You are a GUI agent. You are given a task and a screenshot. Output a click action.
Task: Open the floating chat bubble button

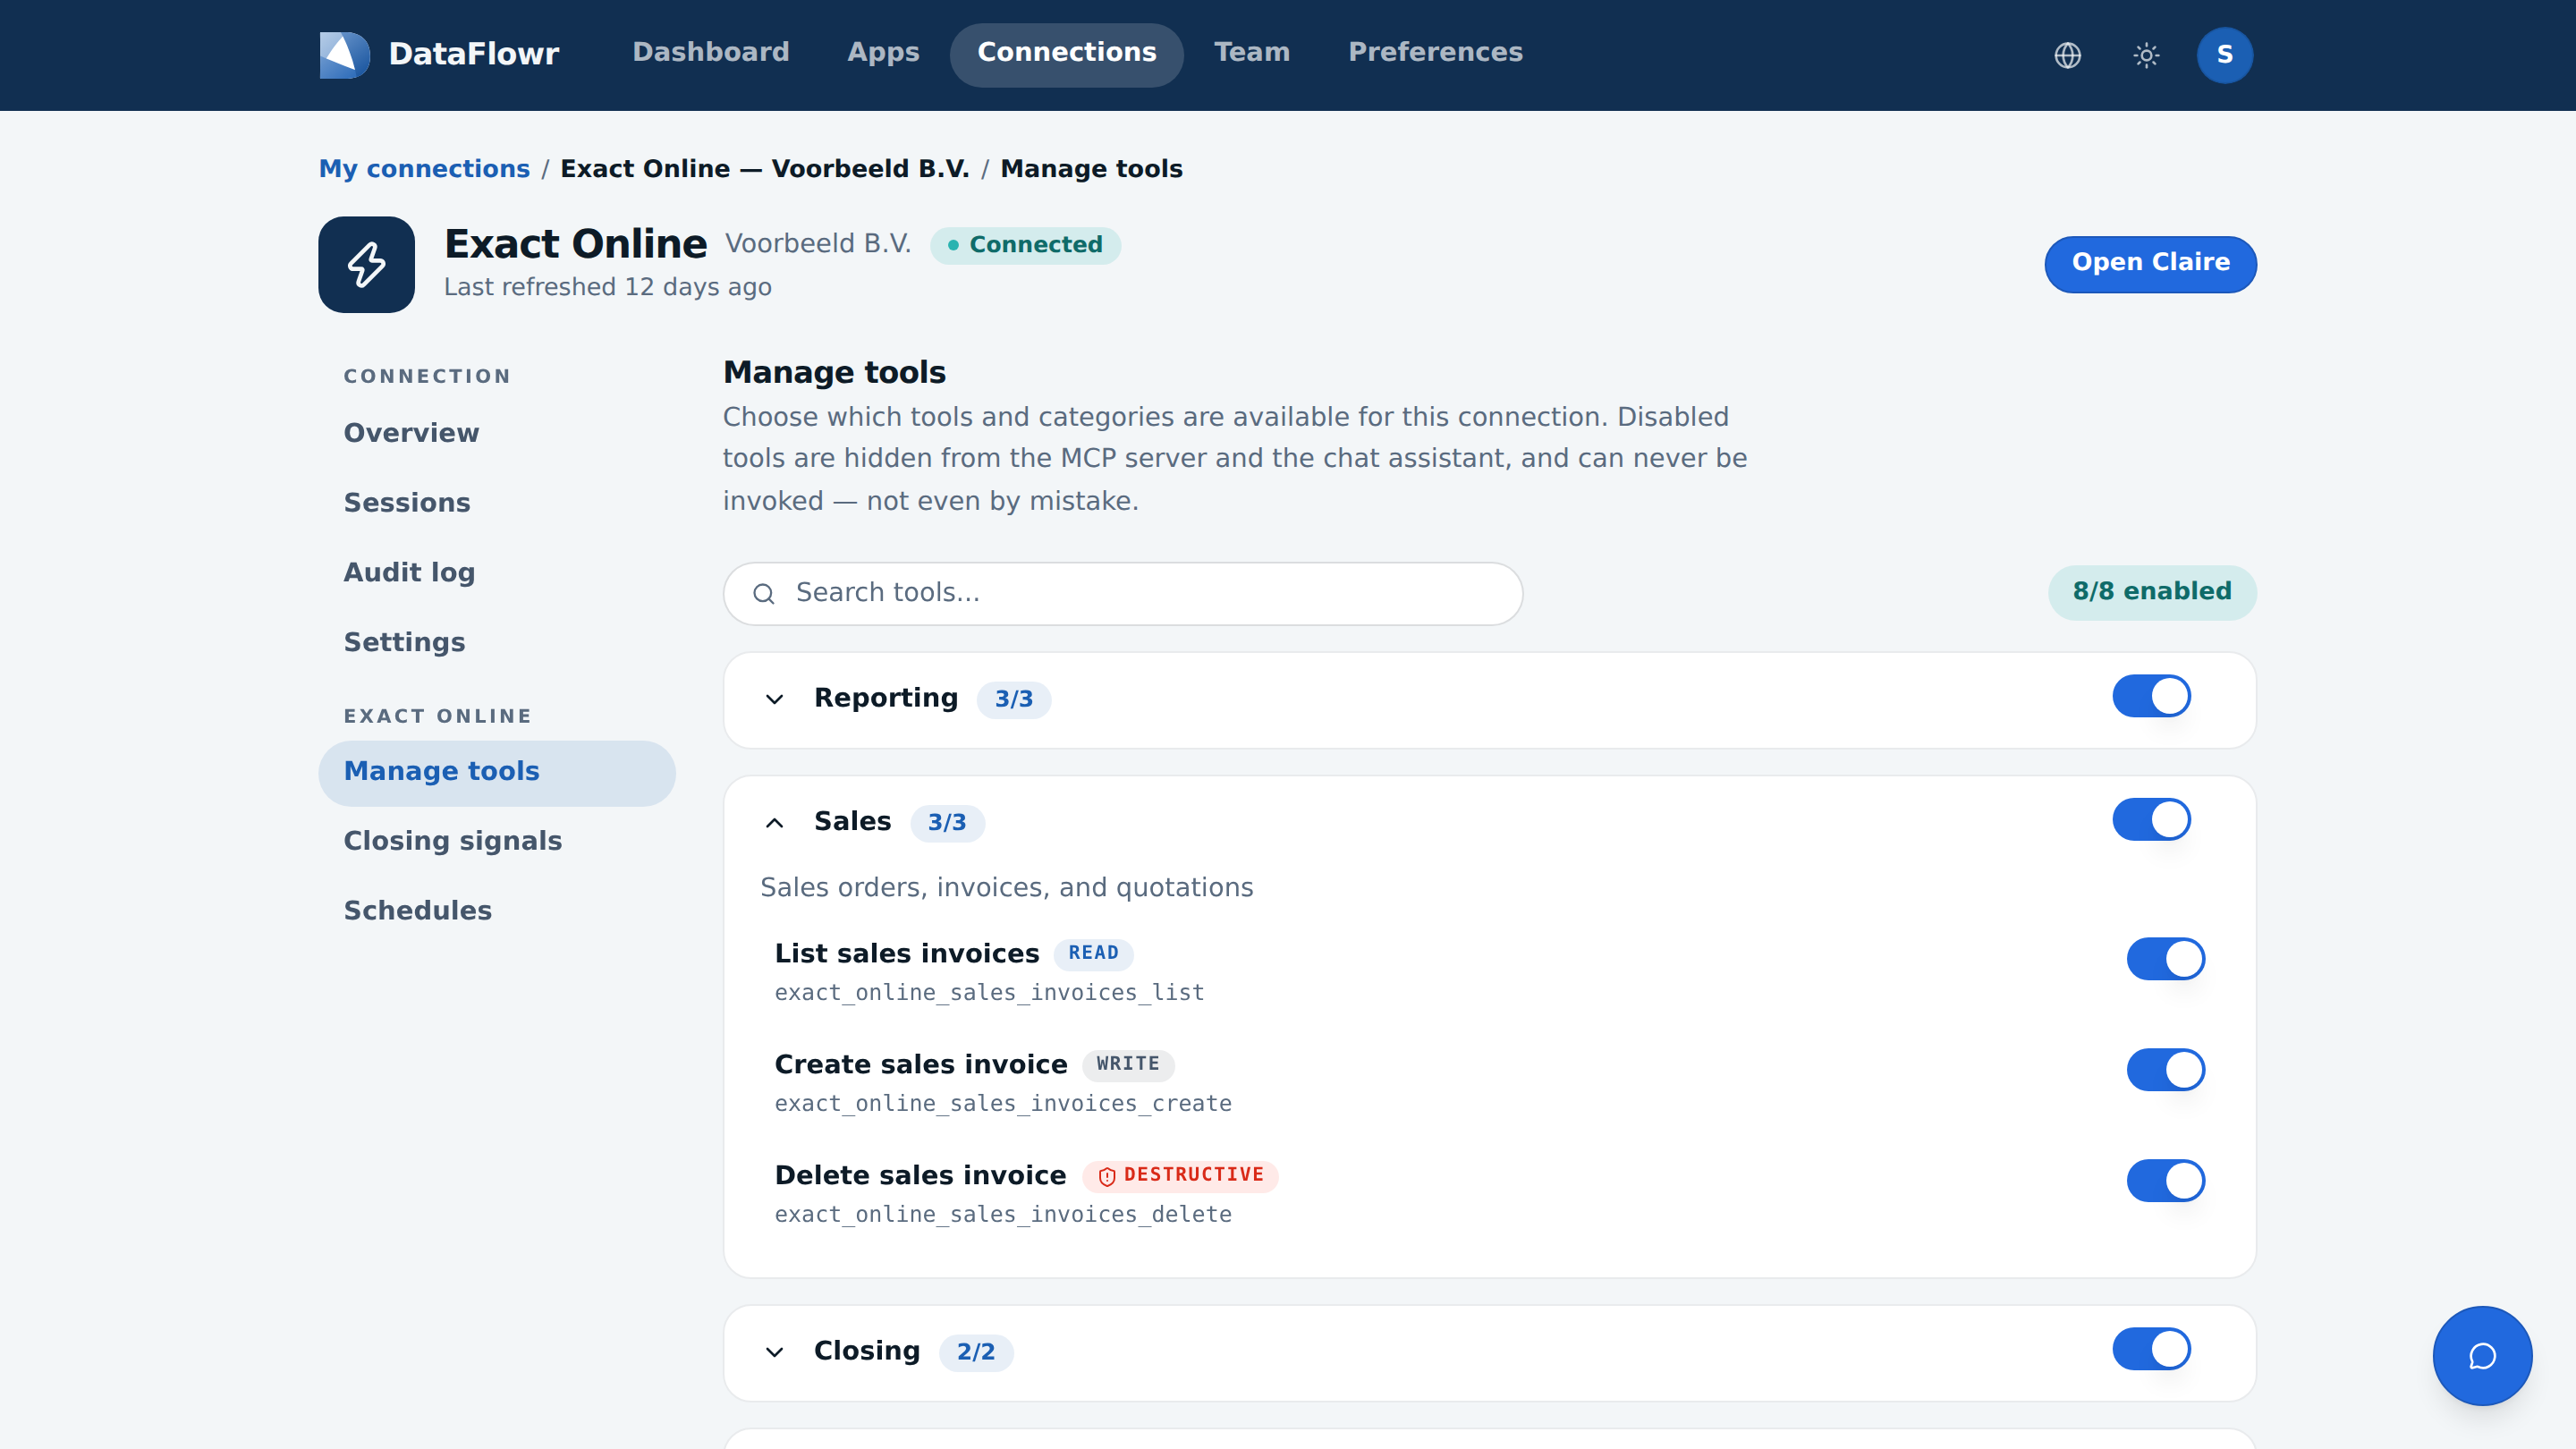click(2482, 1355)
